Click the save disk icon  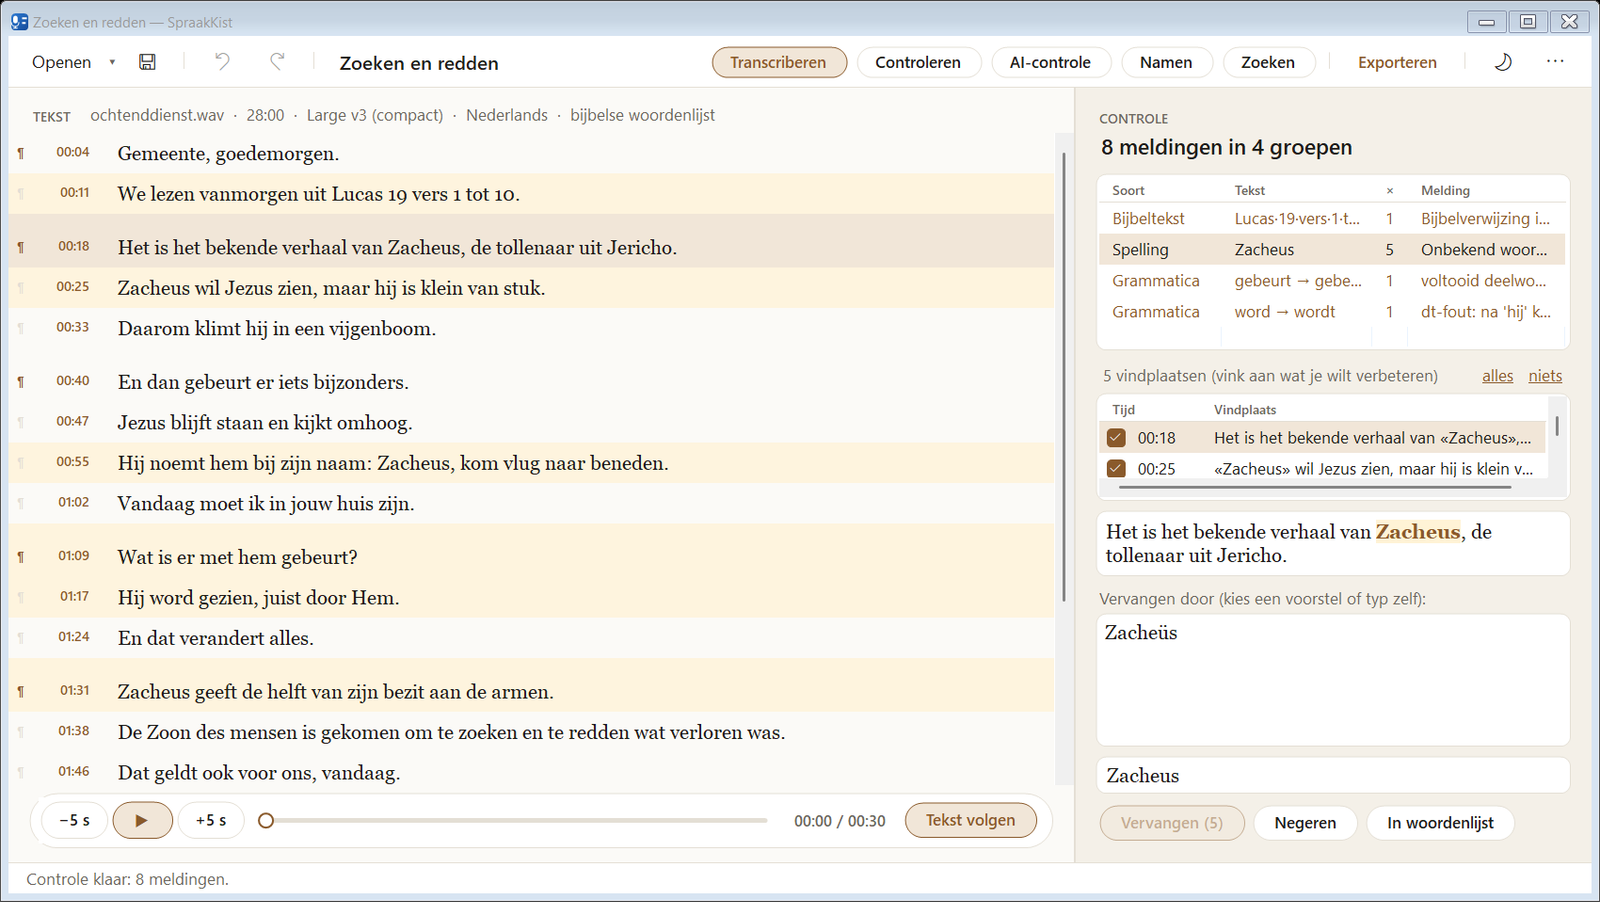point(147,62)
